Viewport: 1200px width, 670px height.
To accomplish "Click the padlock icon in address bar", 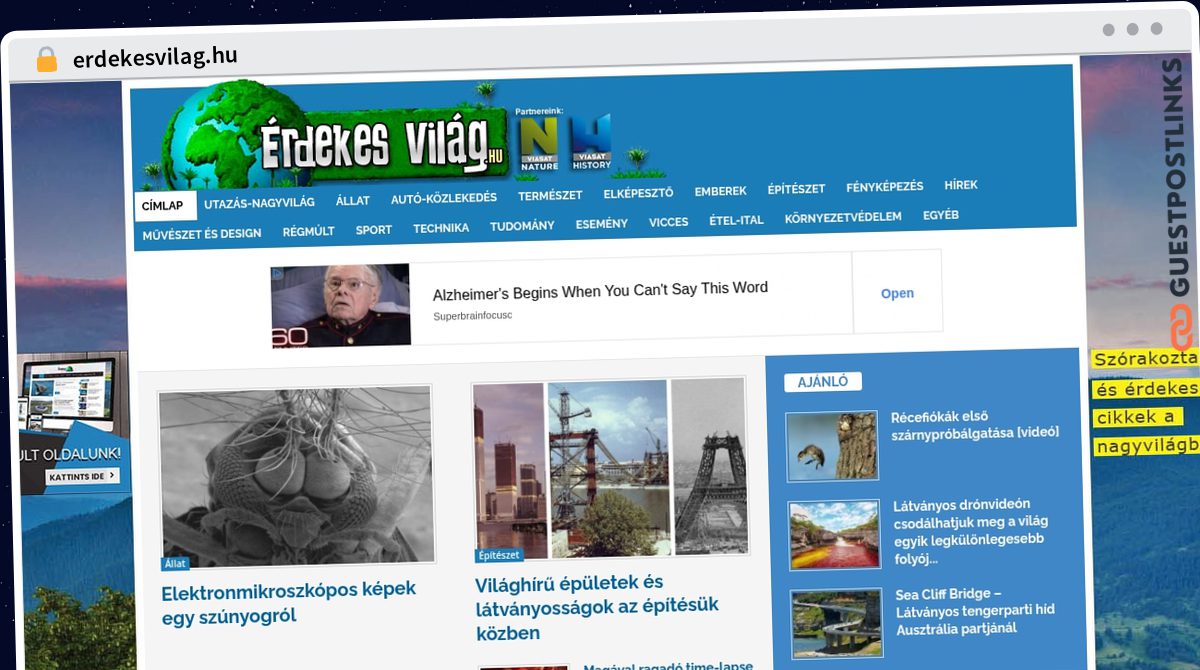I will 46,59.
